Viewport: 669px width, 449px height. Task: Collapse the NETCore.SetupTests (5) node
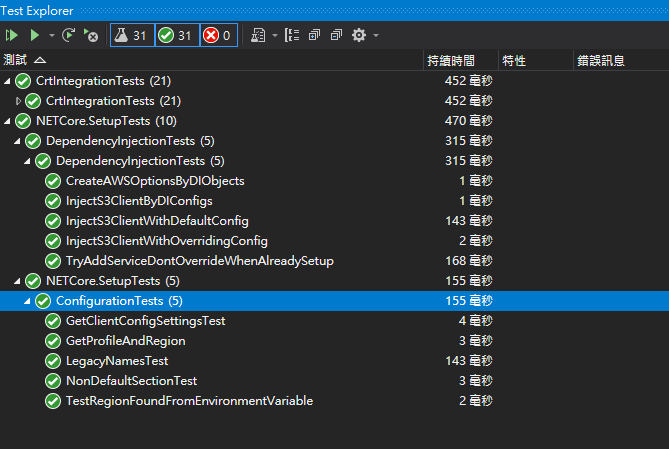coord(17,281)
